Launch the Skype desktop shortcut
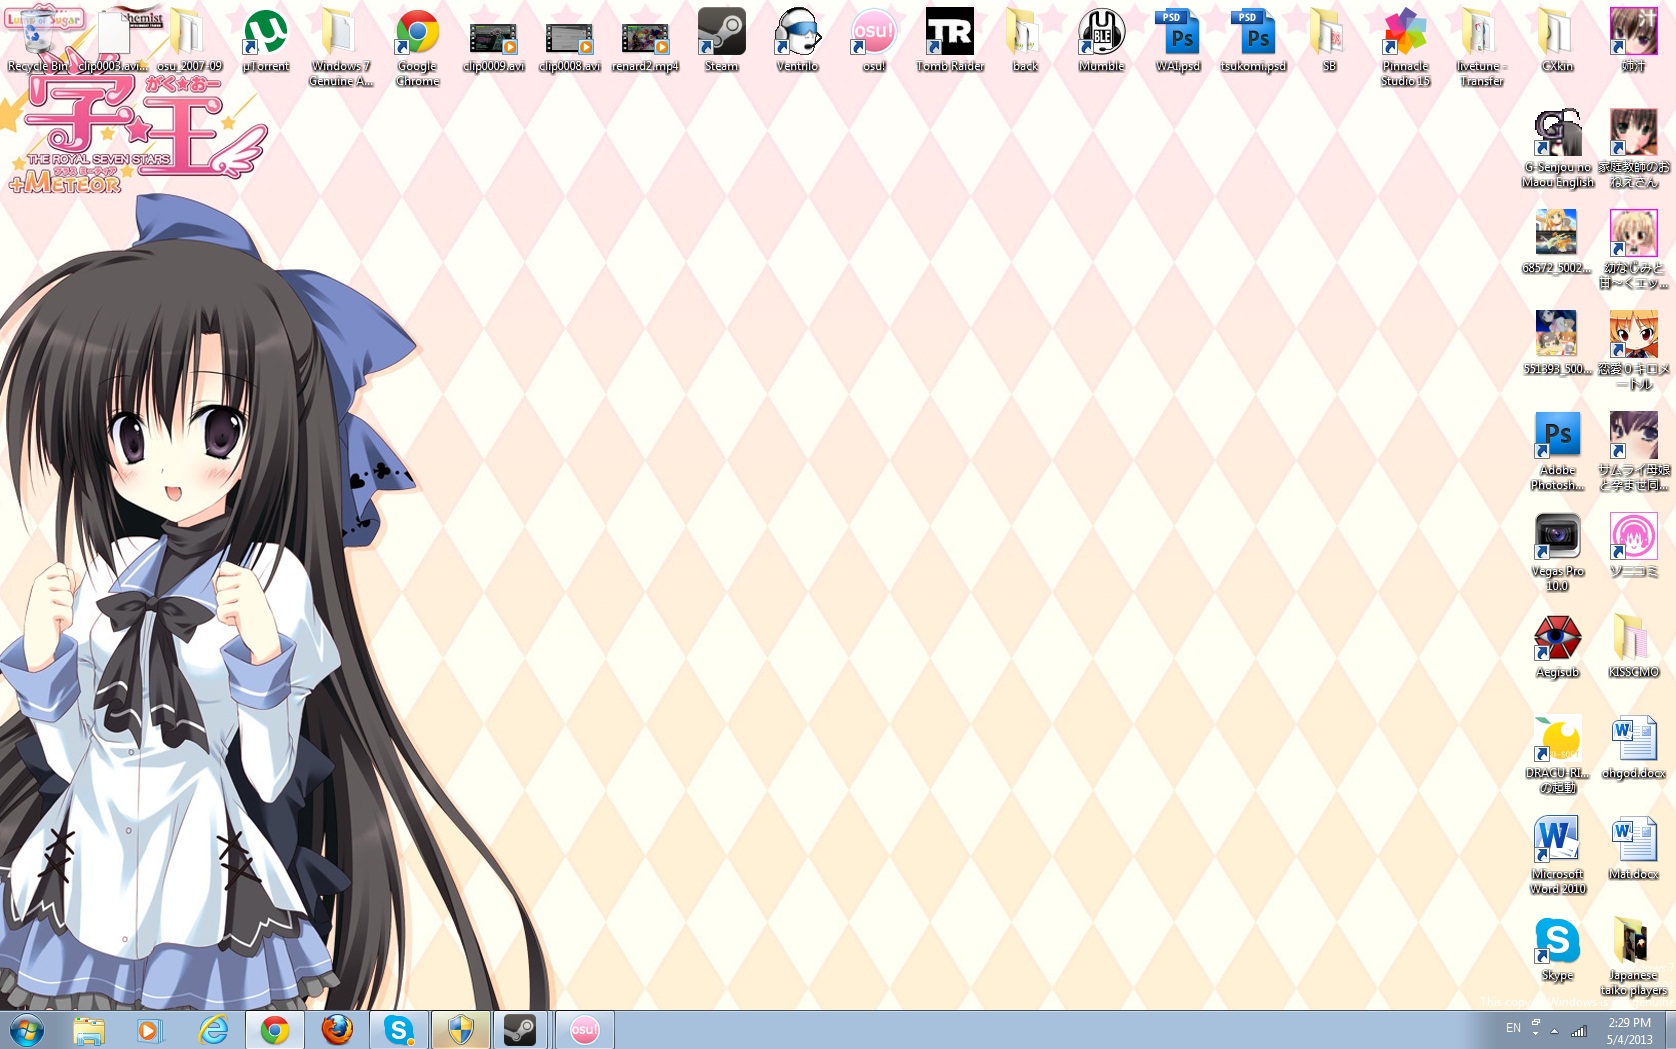This screenshot has width=1676, height=1049. pyautogui.click(x=1557, y=949)
